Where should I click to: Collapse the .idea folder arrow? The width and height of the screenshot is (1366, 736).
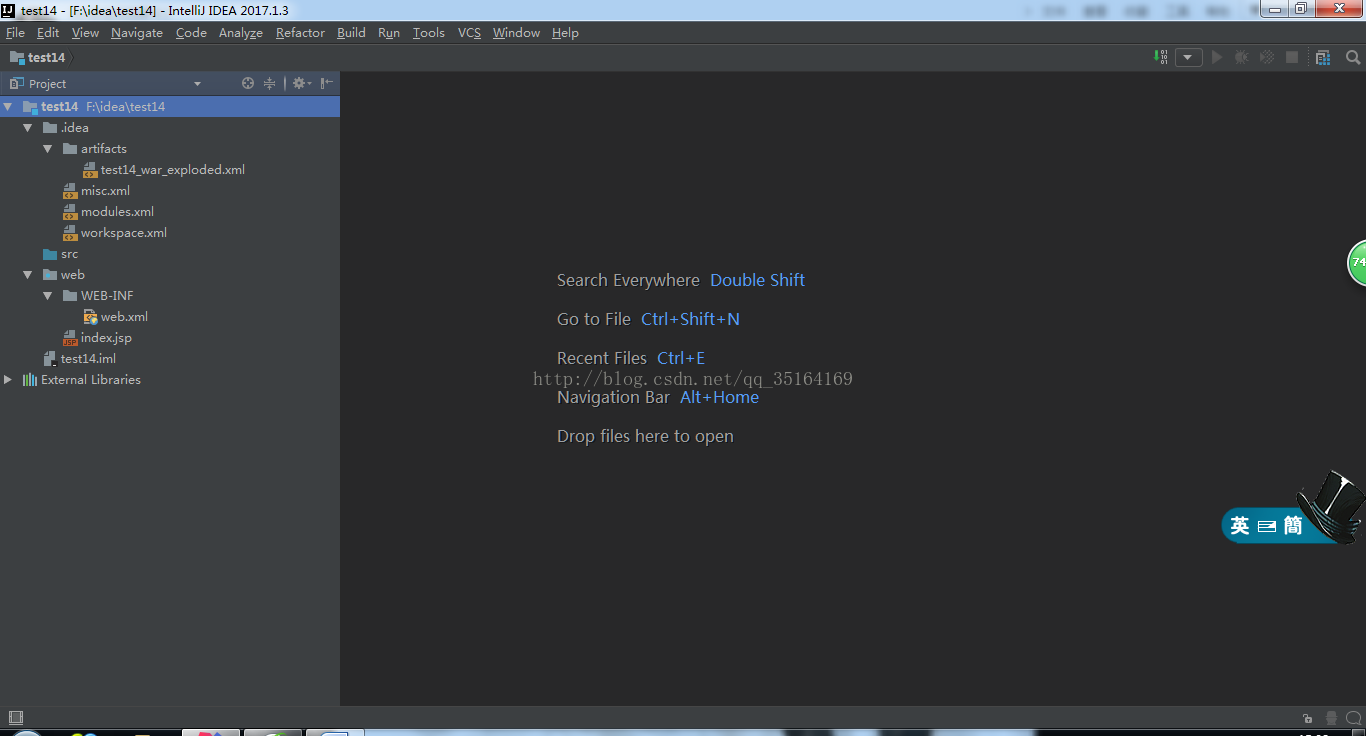[x=27, y=127]
